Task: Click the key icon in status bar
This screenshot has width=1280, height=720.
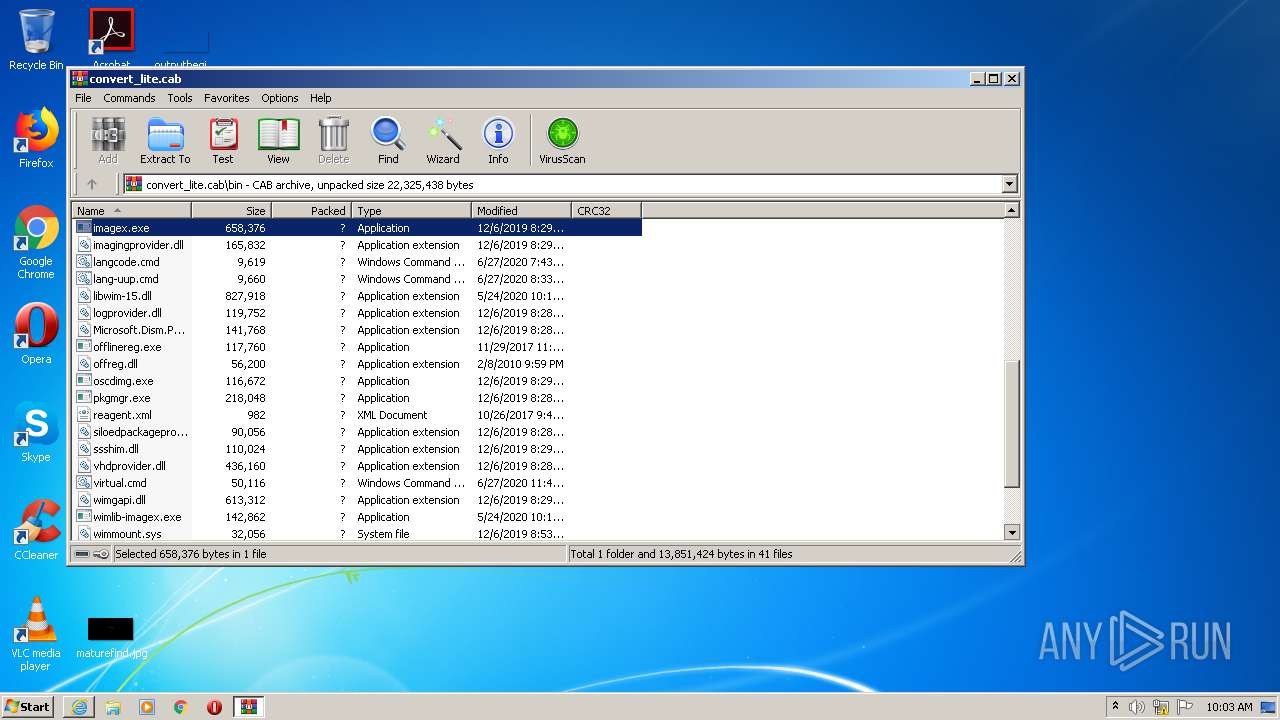Action: coord(101,553)
